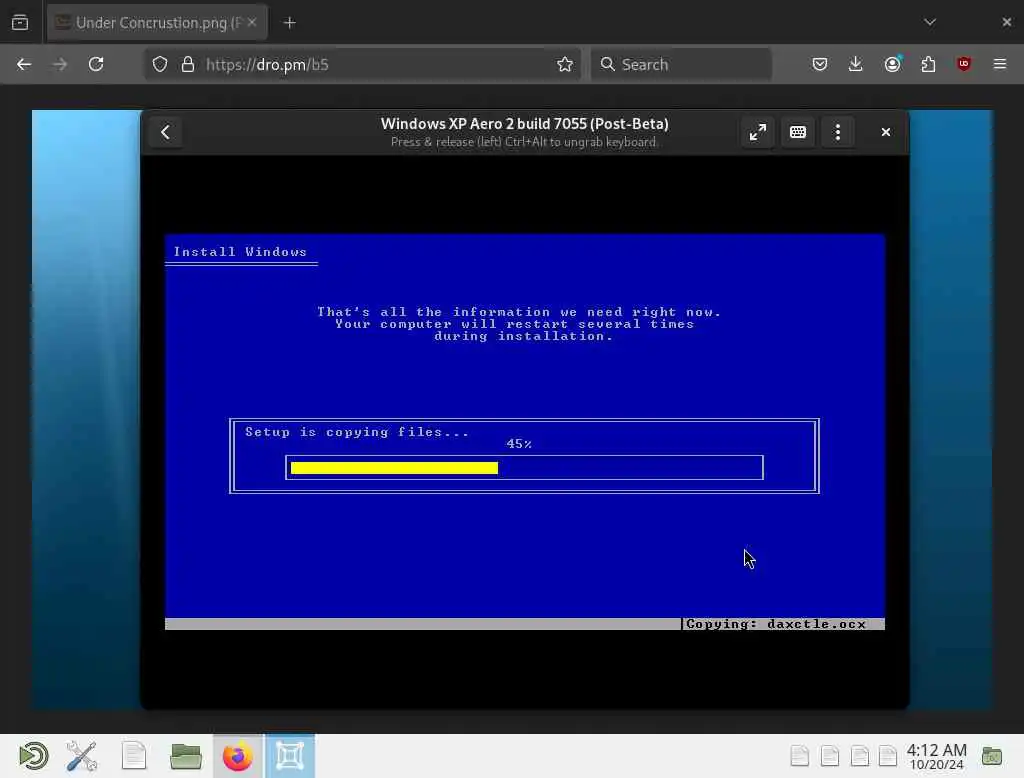Focus the address bar with dro.pm/b5
Image resolution: width=1024 pixels, height=778 pixels.
click(x=362, y=64)
